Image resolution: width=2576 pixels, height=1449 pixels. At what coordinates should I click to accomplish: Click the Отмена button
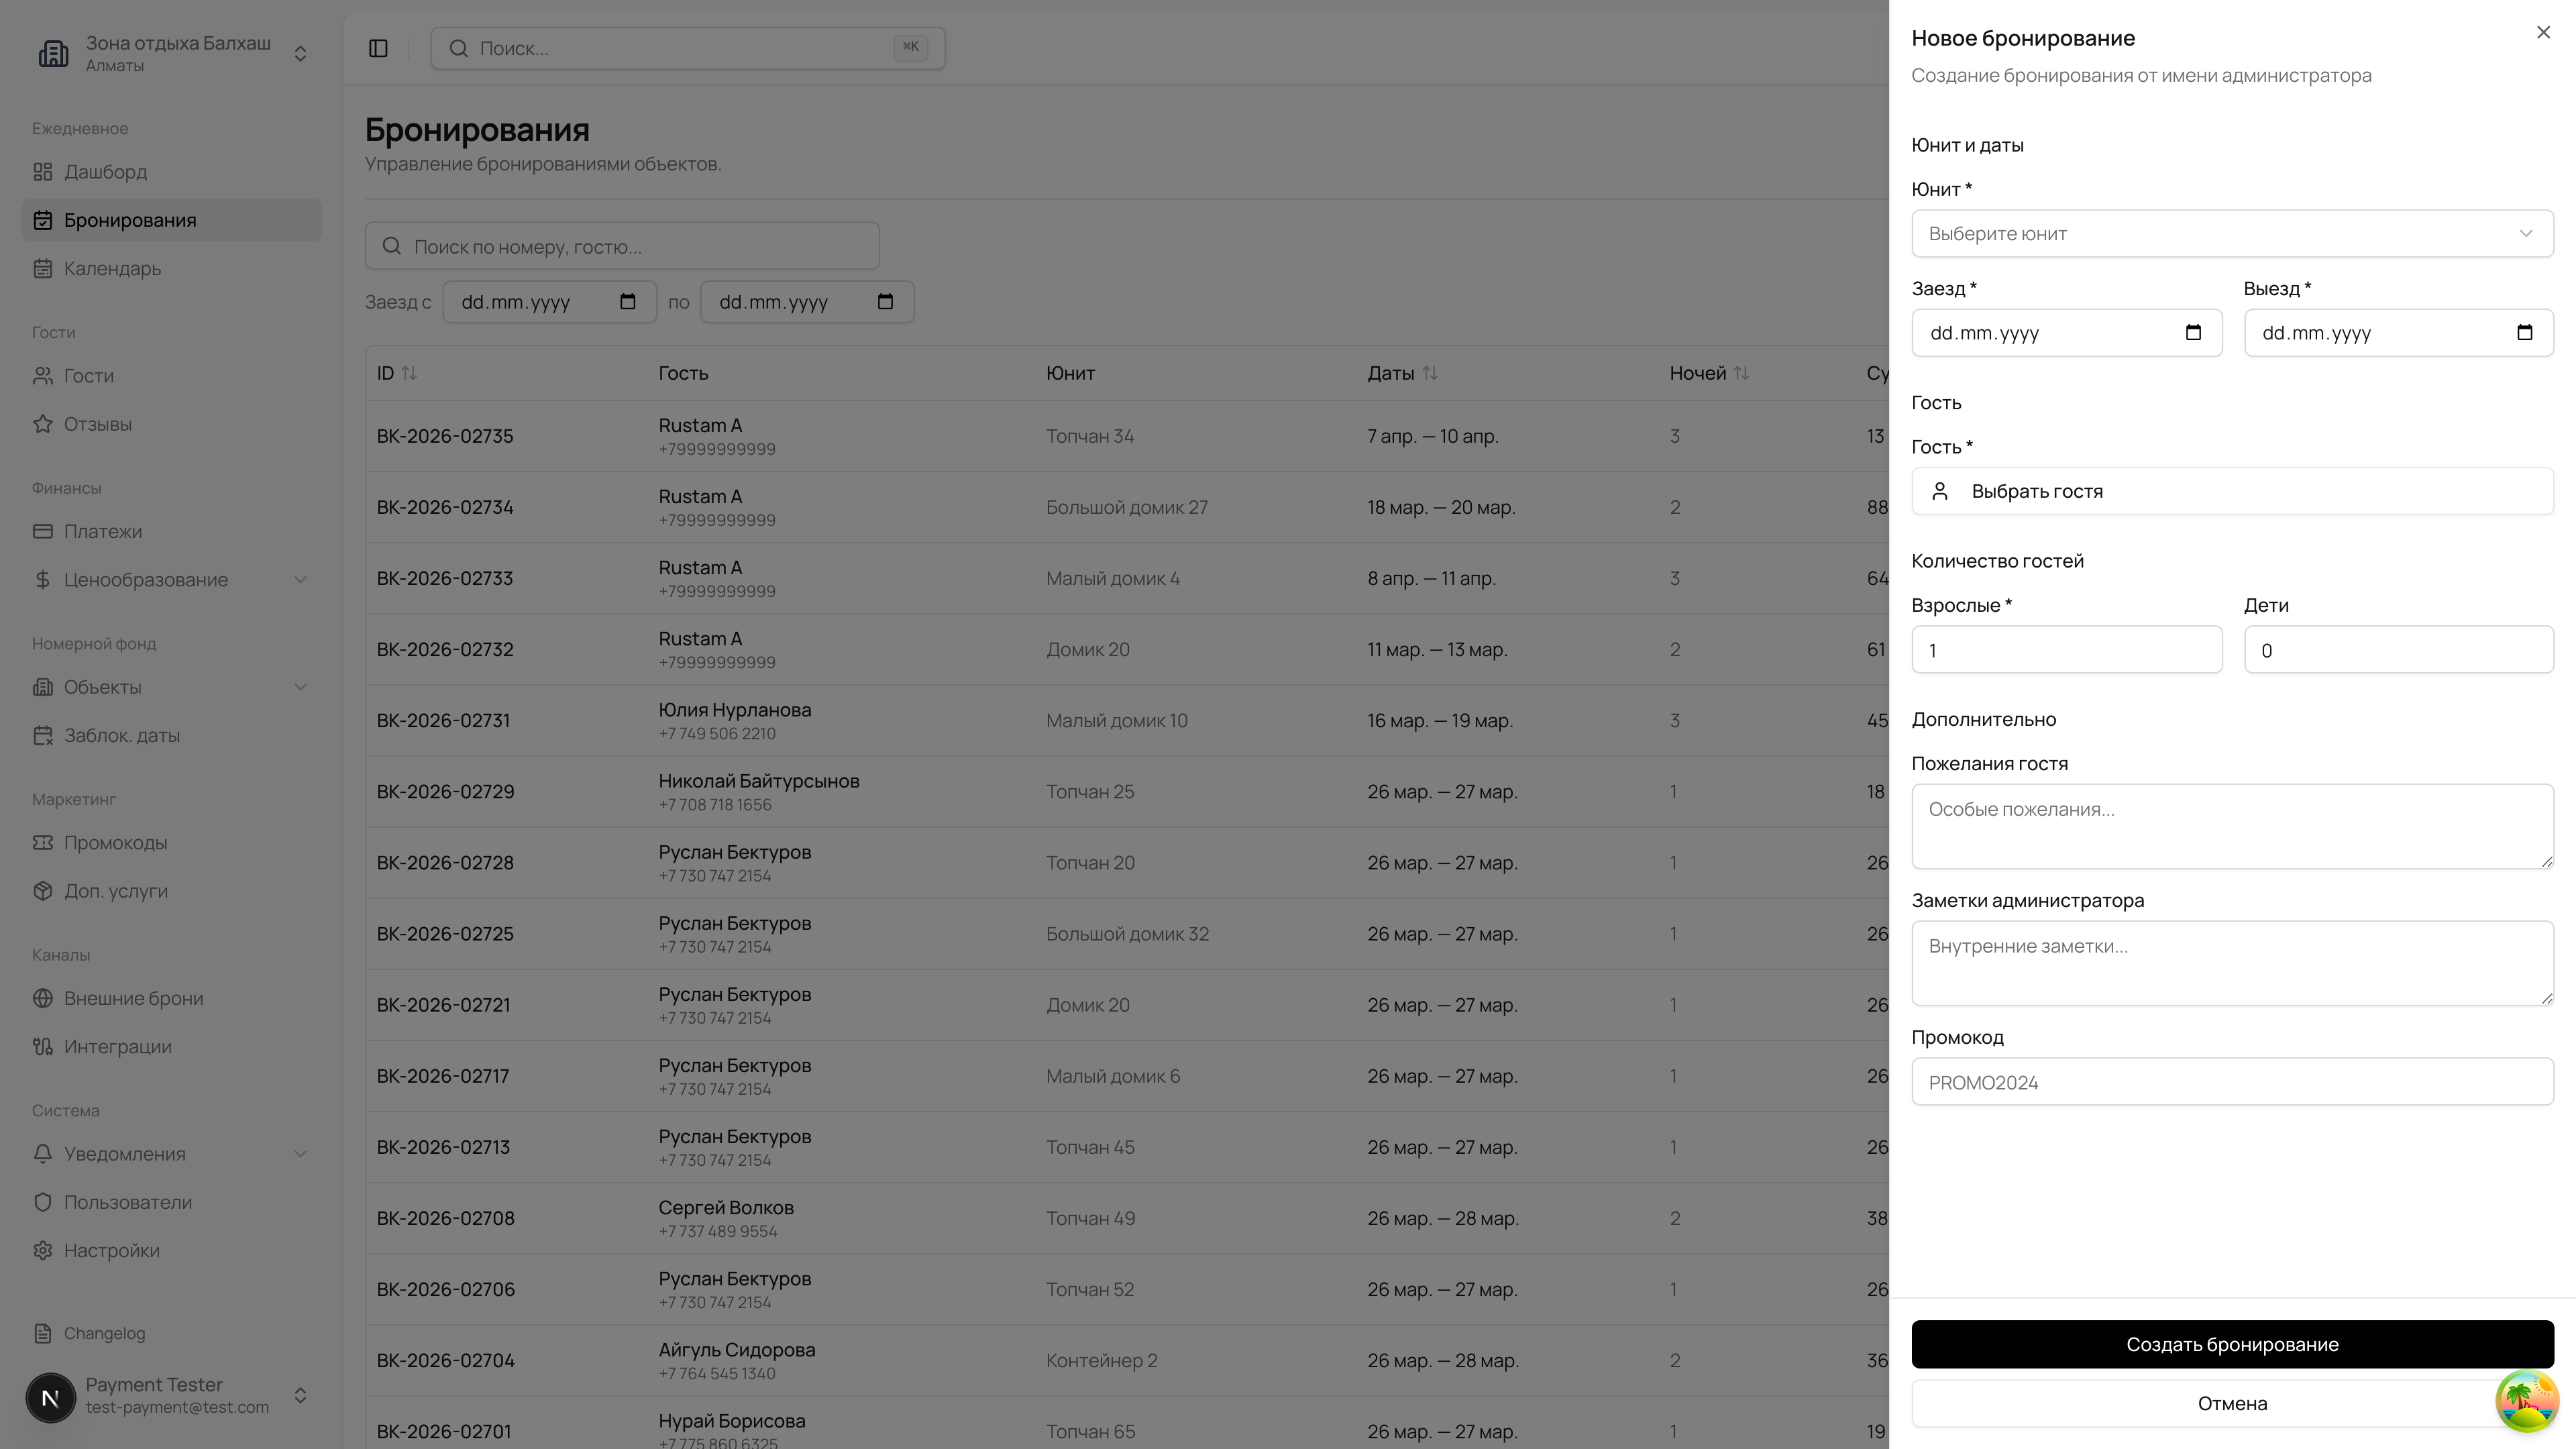point(2200,1403)
